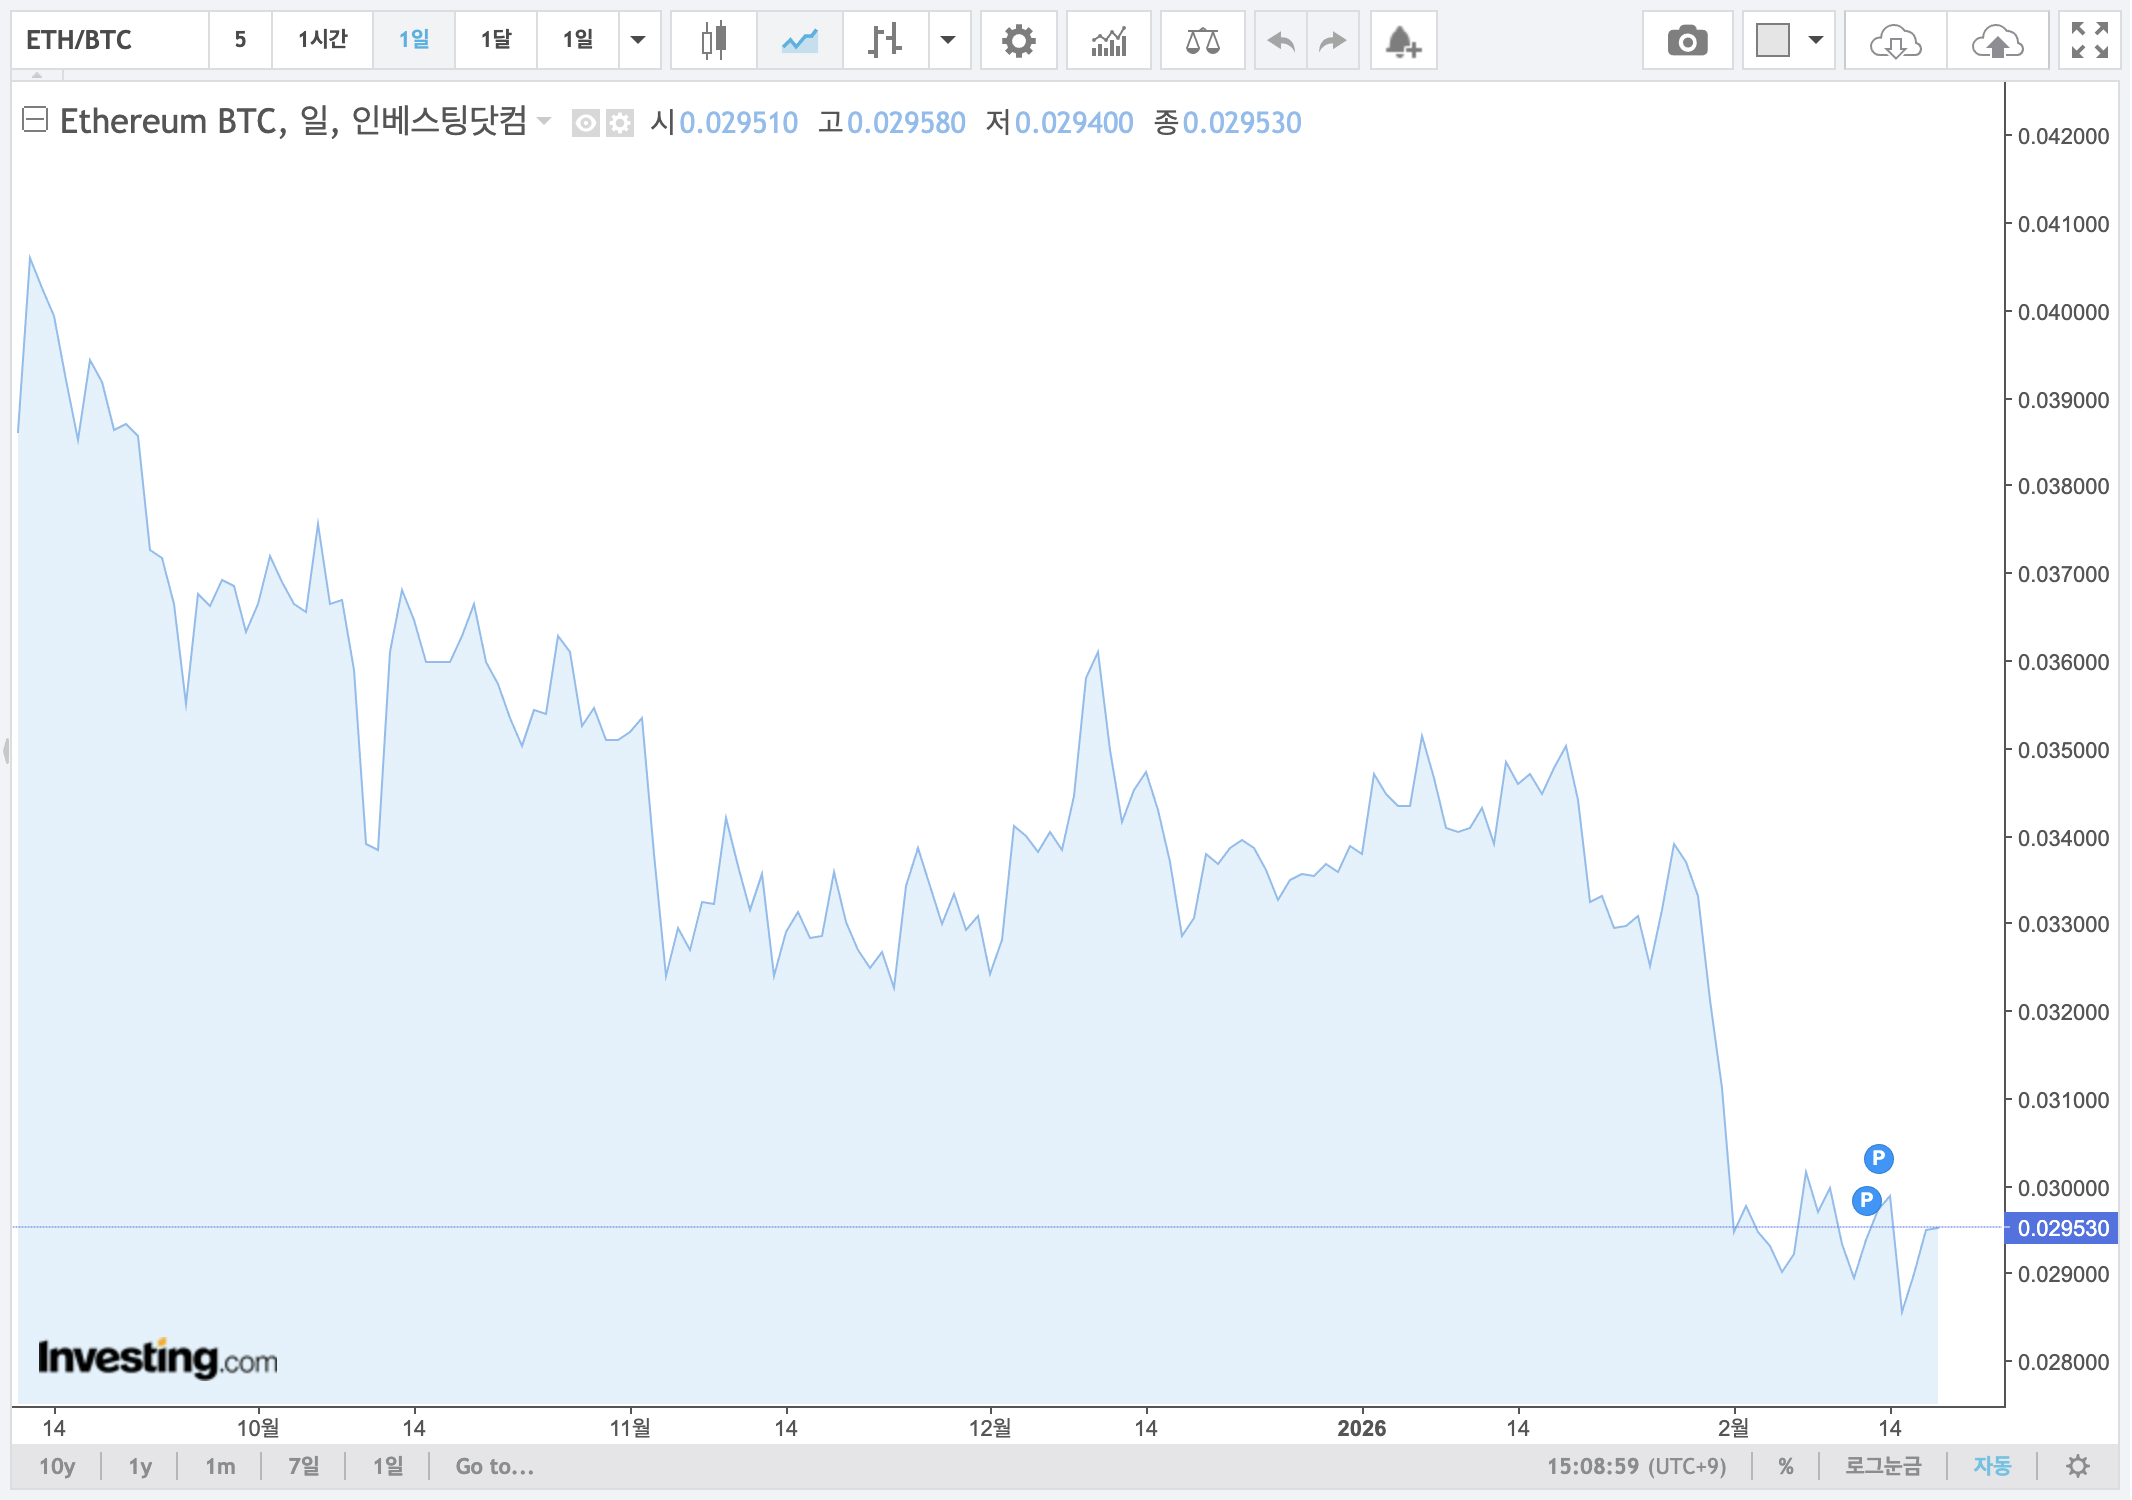Select the candlestick chart style
The image size is (2132, 1500).
(714, 40)
